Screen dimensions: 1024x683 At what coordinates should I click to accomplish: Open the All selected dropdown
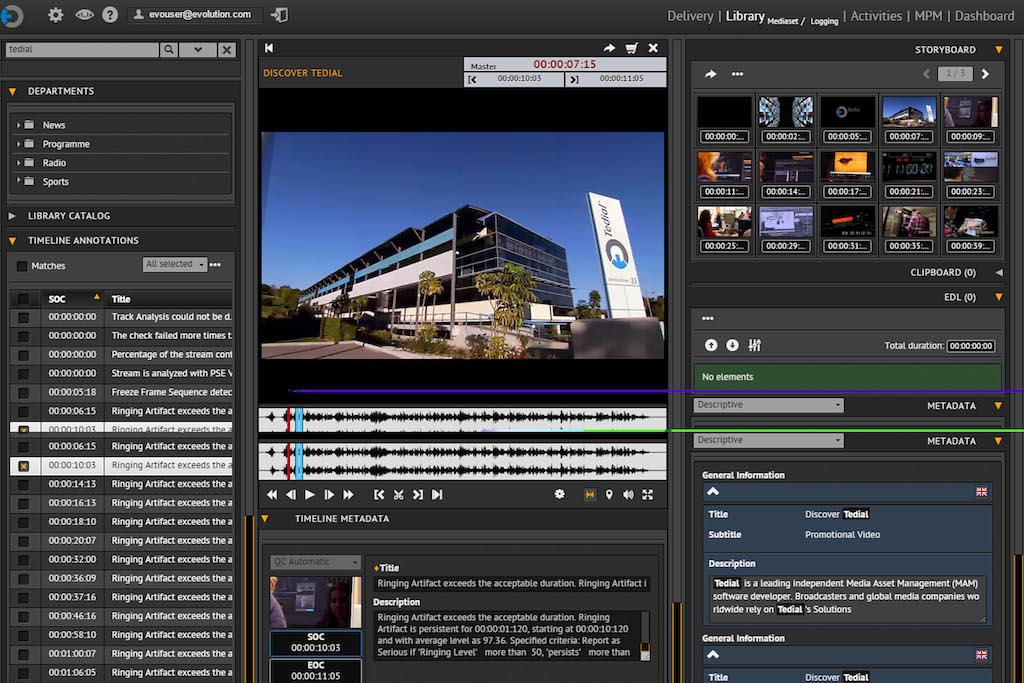click(x=174, y=264)
